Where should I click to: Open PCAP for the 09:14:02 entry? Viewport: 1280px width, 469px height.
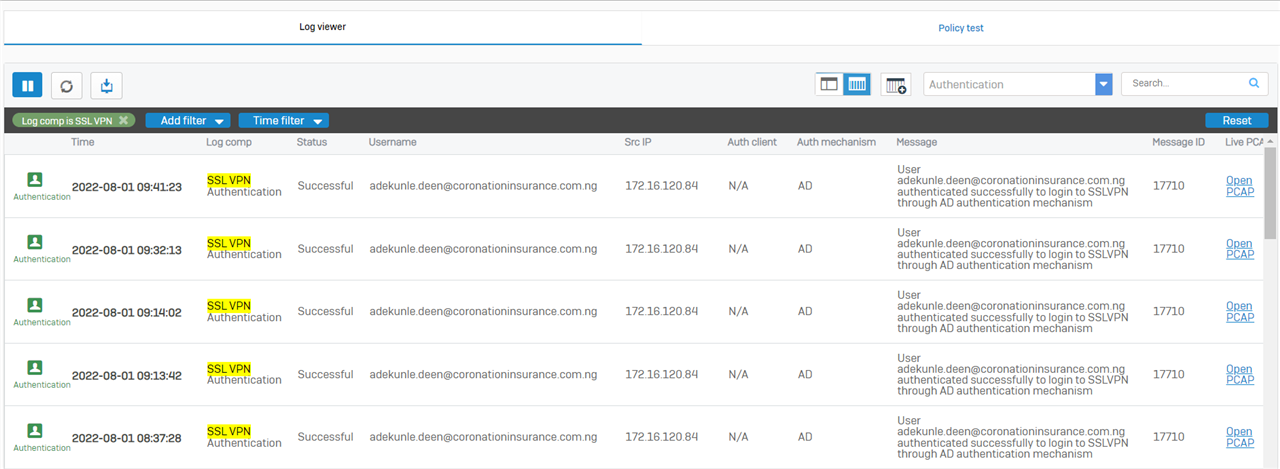[x=1240, y=312]
